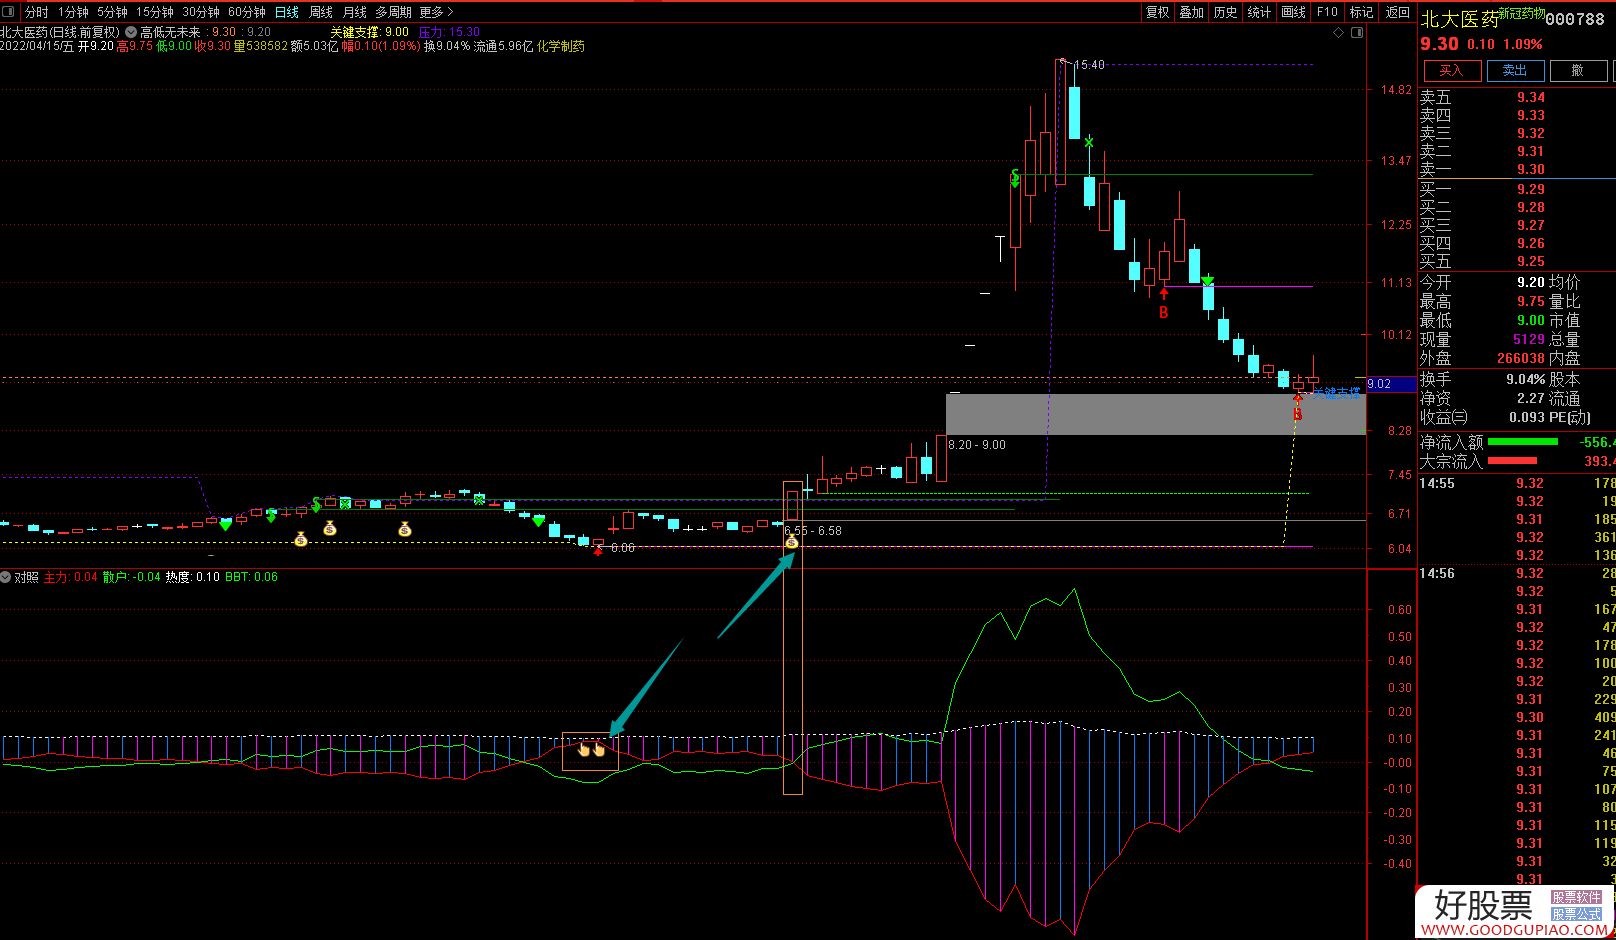
Task: Select the 60分钟 period
Action: tap(246, 12)
